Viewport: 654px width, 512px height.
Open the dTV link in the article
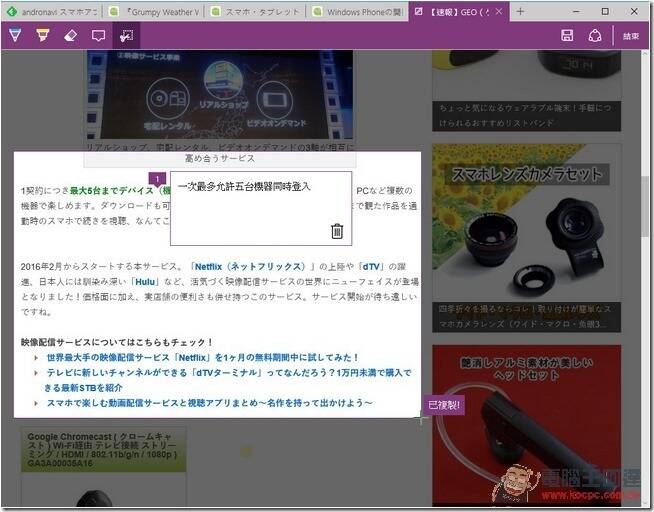point(370,266)
